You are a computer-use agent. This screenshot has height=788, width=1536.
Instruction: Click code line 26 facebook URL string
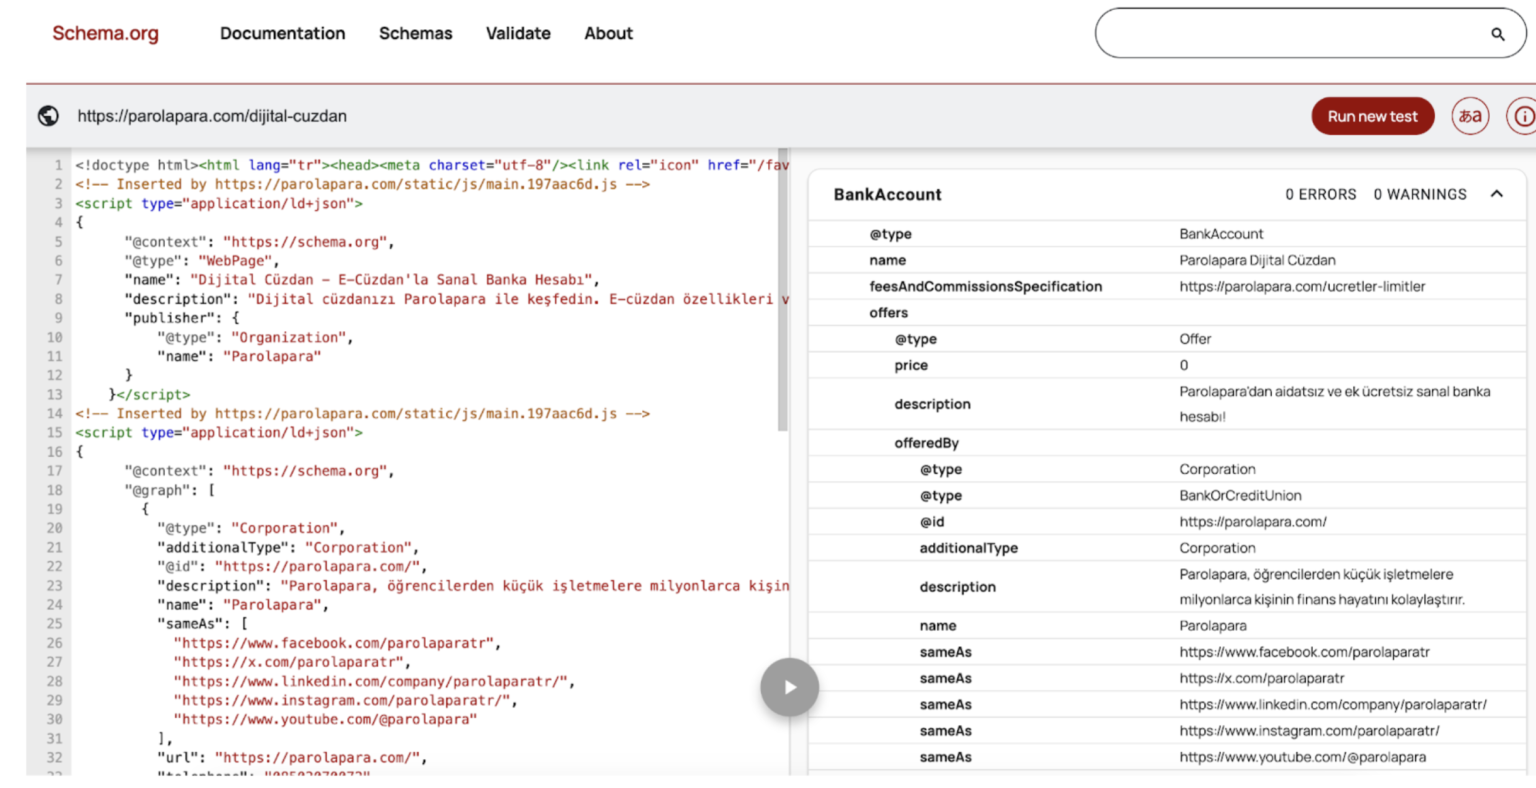[x=337, y=643]
